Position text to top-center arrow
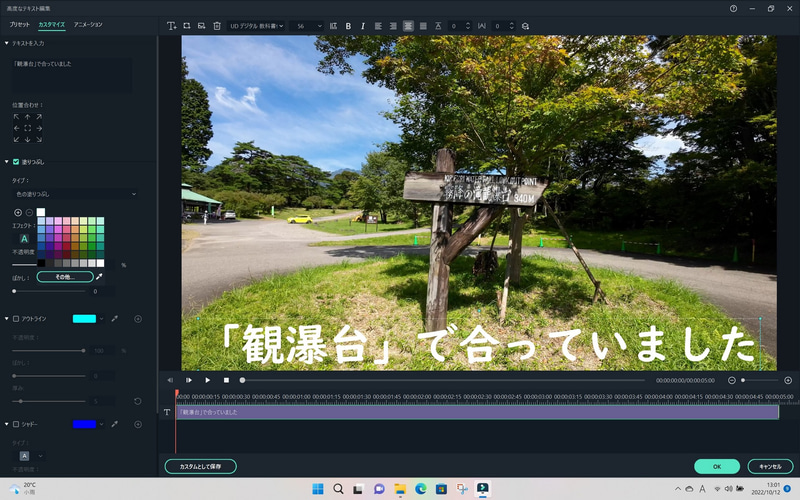 pyautogui.click(x=28, y=117)
